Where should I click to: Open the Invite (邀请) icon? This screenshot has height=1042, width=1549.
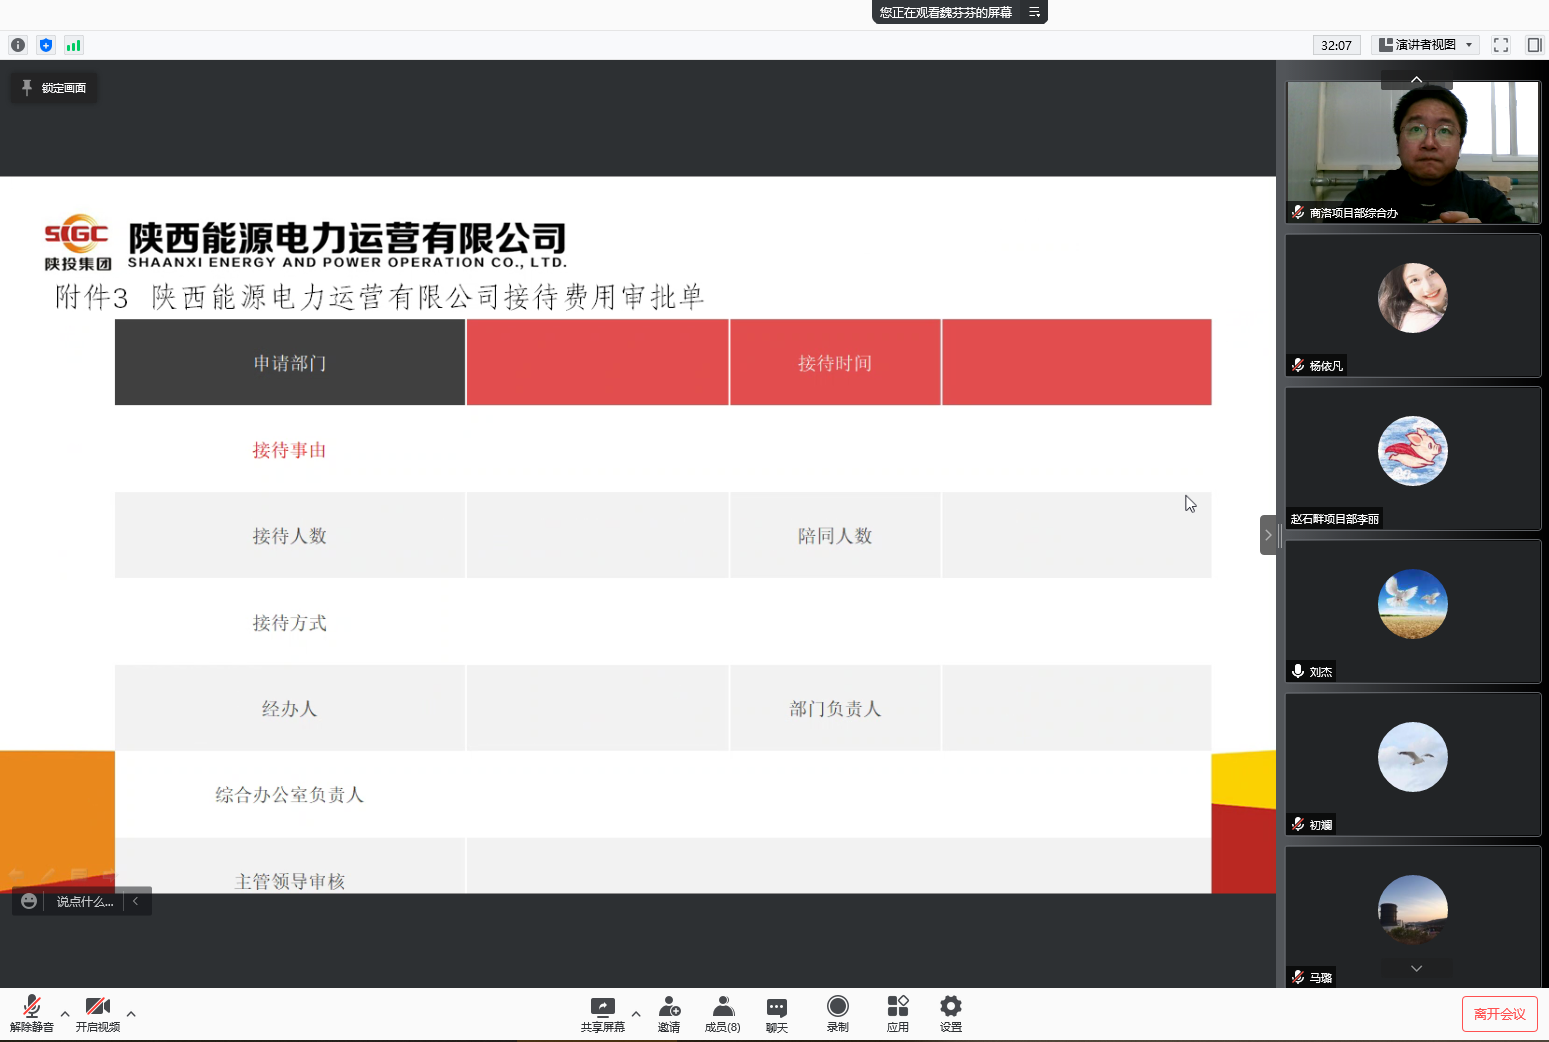[x=669, y=1013]
